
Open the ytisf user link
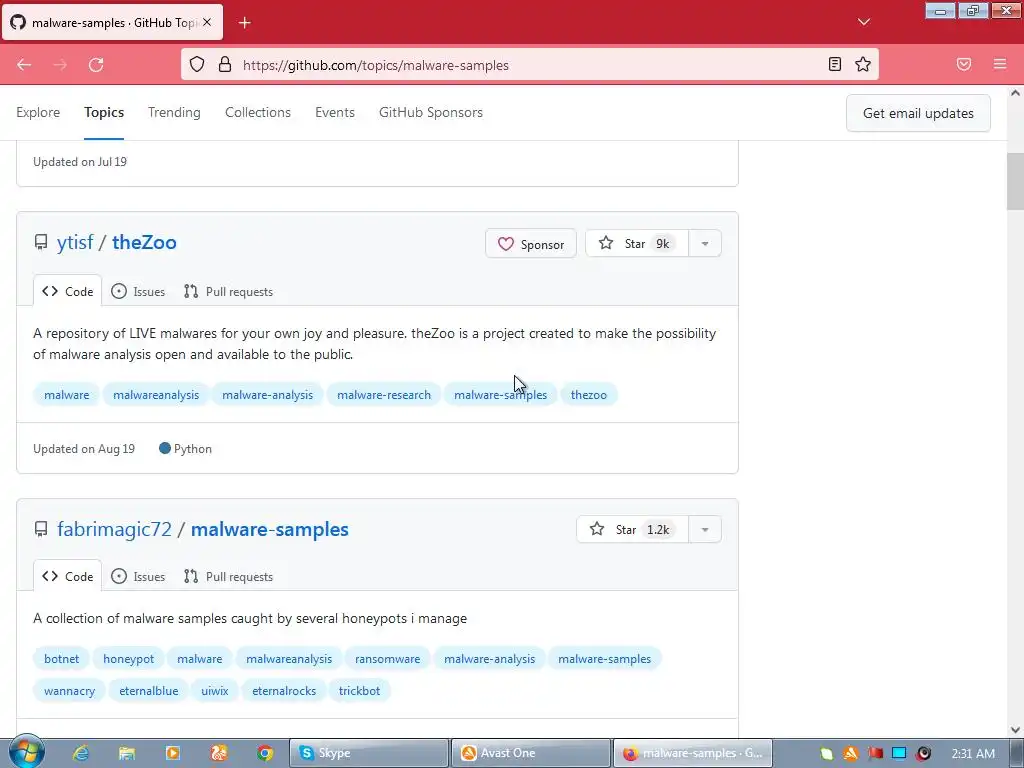click(75, 242)
